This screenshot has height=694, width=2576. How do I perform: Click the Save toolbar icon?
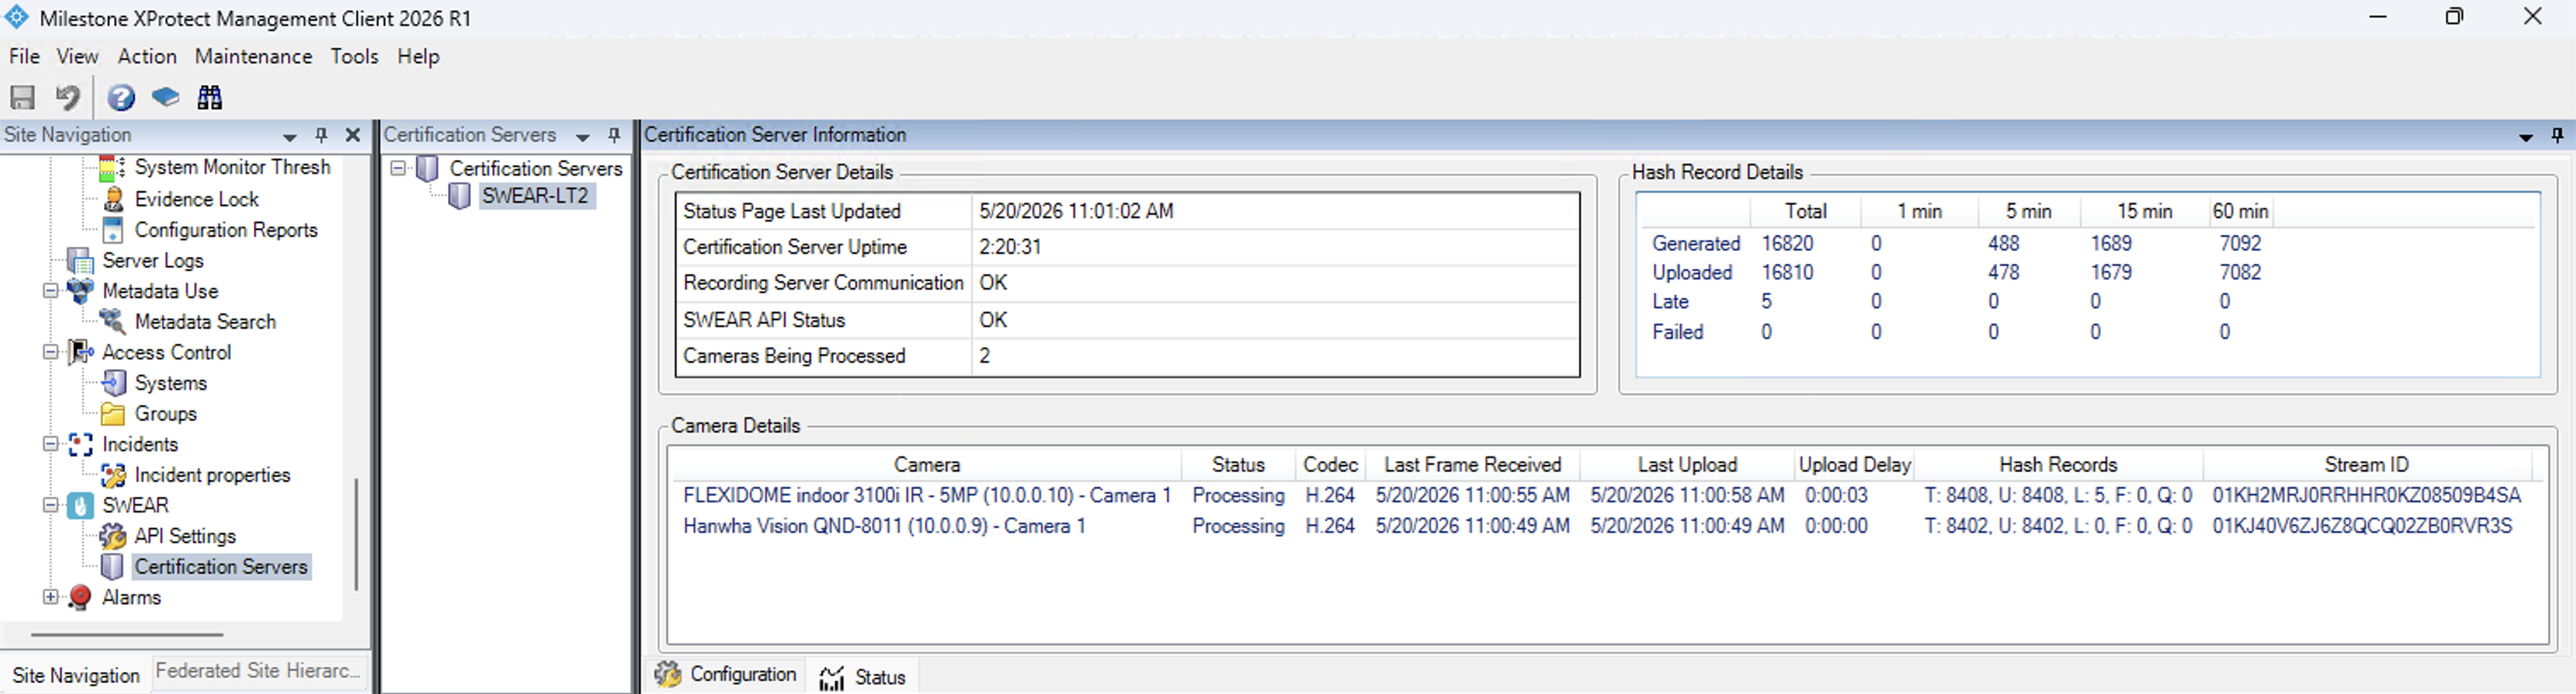tap(22, 97)
